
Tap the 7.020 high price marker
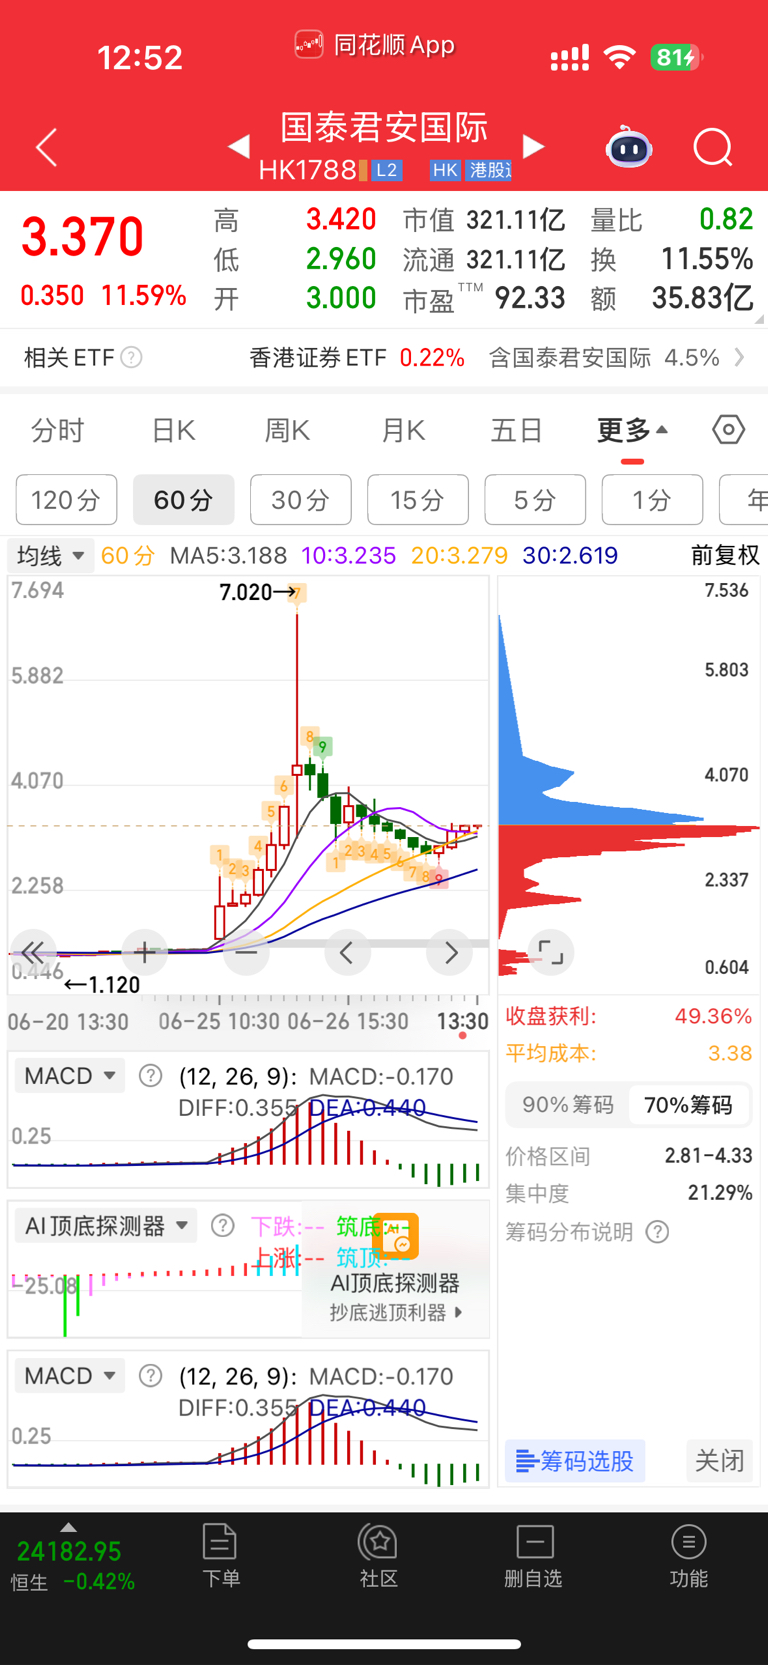[x=258, y=592]
